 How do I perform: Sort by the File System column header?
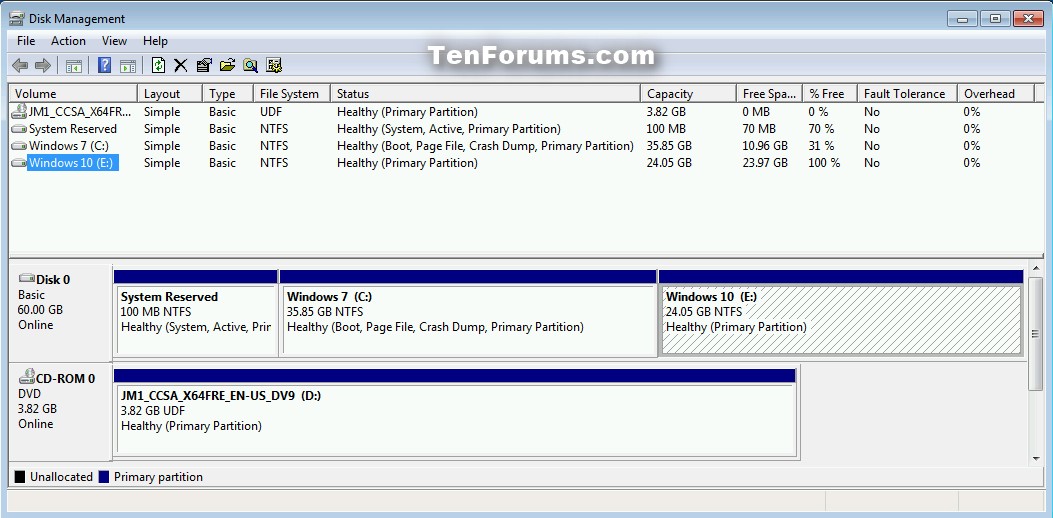point(292,94)
